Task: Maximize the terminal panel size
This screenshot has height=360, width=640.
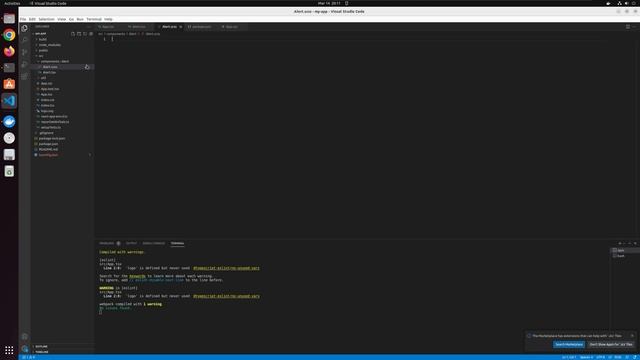Action: pos(630,243)
